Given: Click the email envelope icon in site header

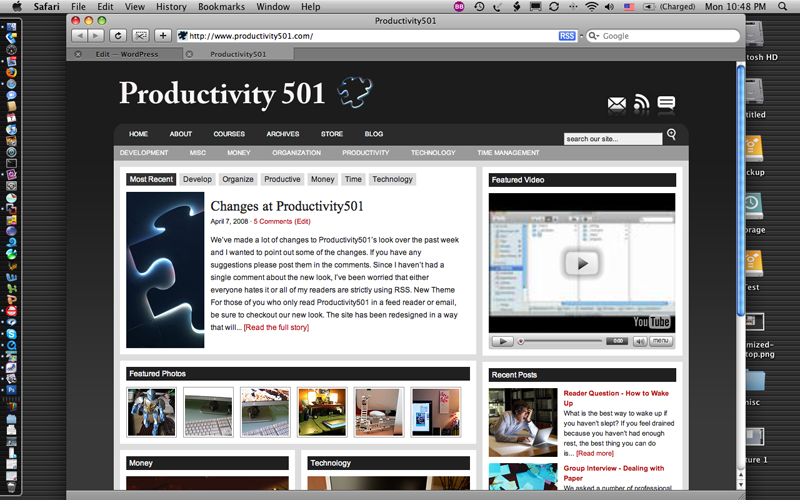Looking at the screenshot, I should click(616, 104).
